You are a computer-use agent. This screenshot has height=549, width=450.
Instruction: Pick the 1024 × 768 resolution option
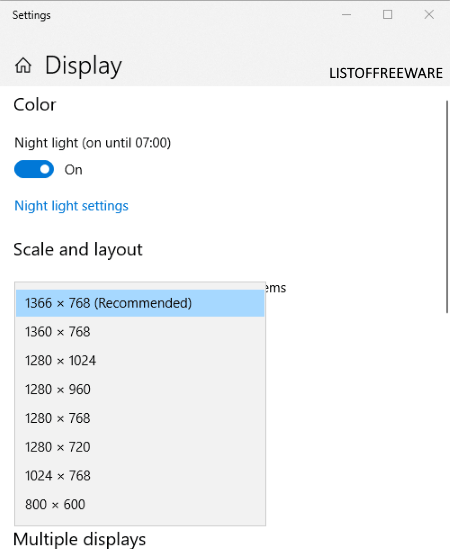click(140, 476)
